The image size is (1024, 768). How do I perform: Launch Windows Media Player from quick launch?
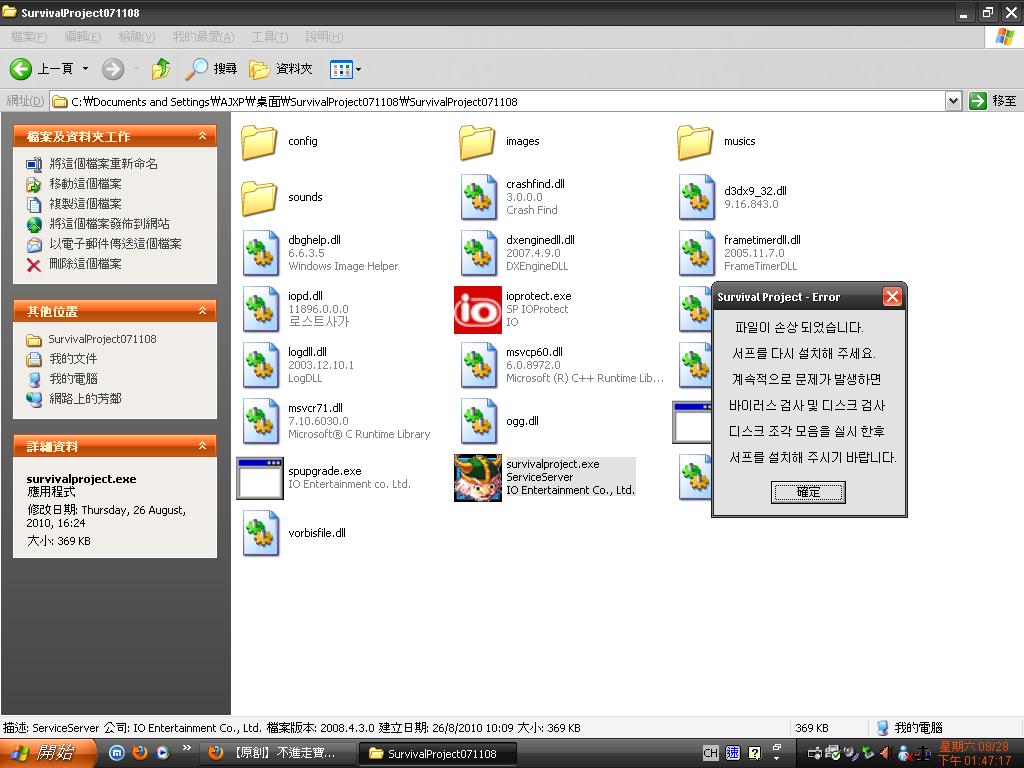(163, 753)
